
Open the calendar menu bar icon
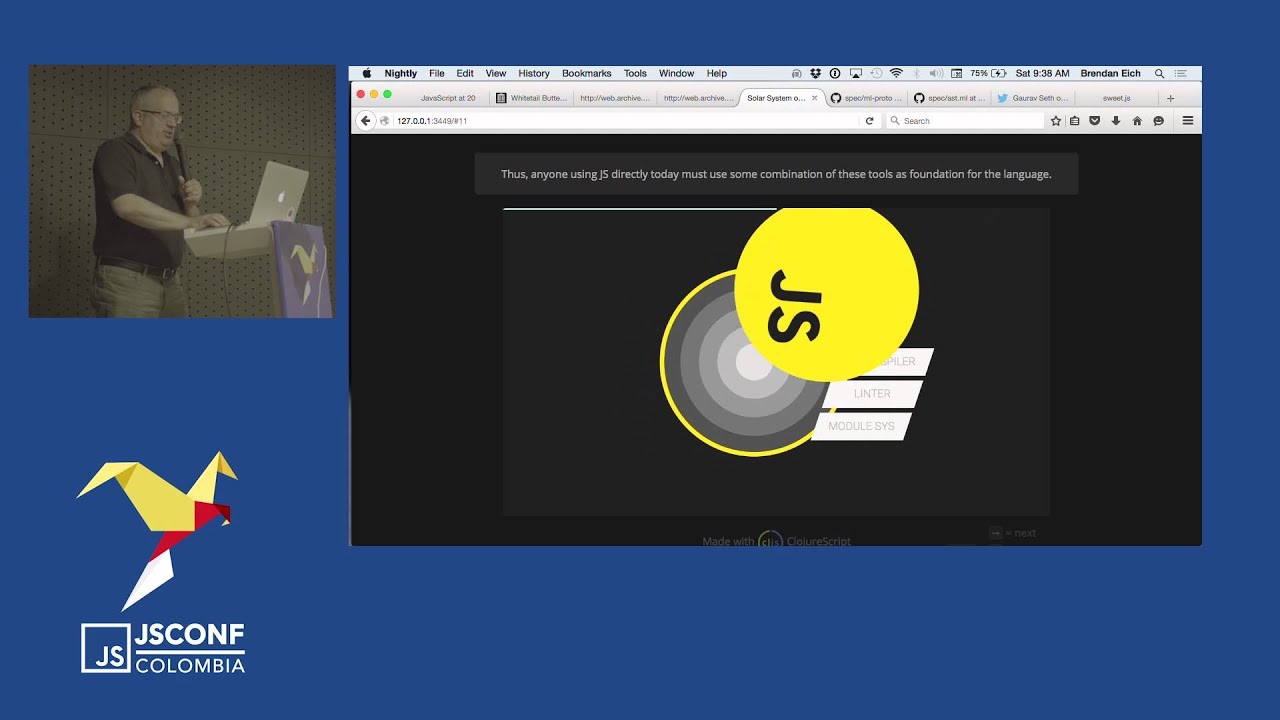957,73
